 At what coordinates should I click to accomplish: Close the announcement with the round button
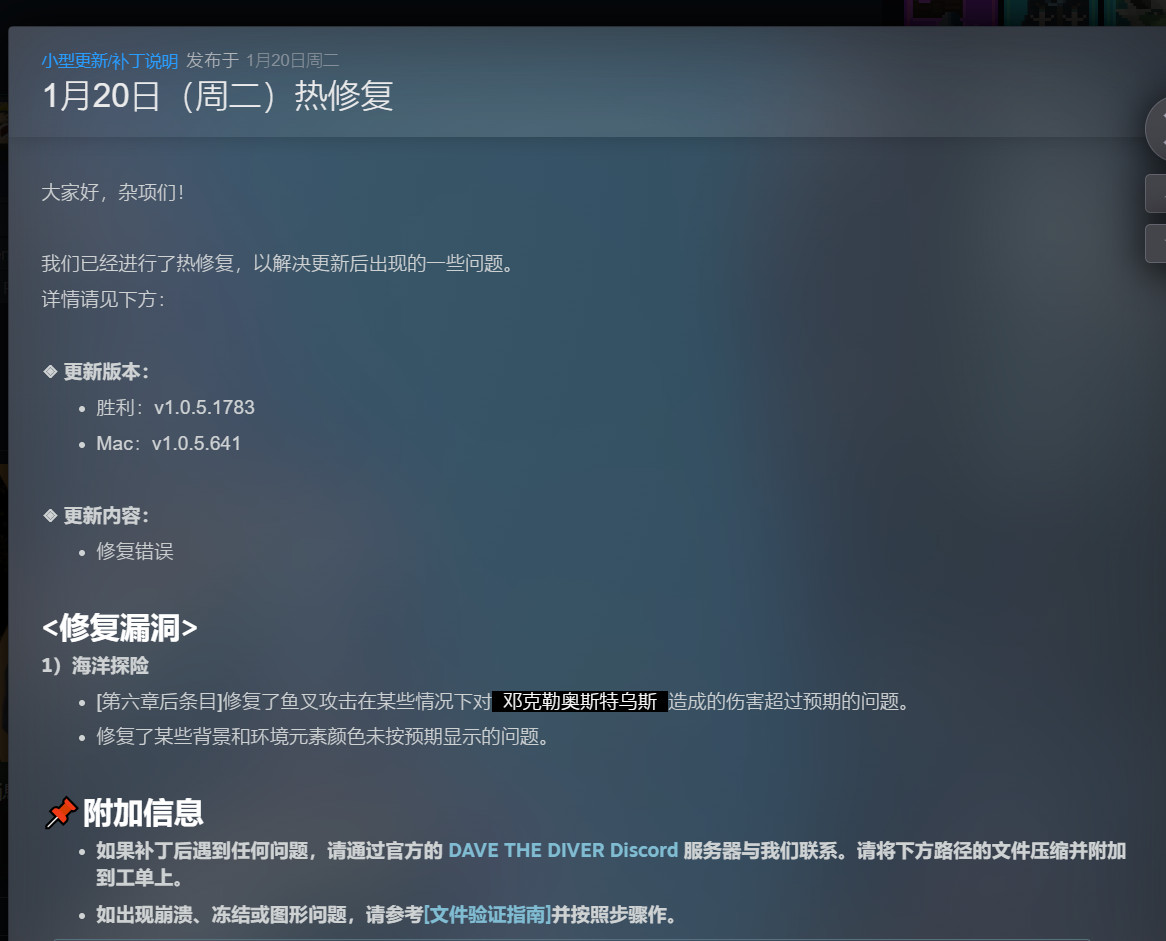pyautogui.click(x=1157, y=129)
